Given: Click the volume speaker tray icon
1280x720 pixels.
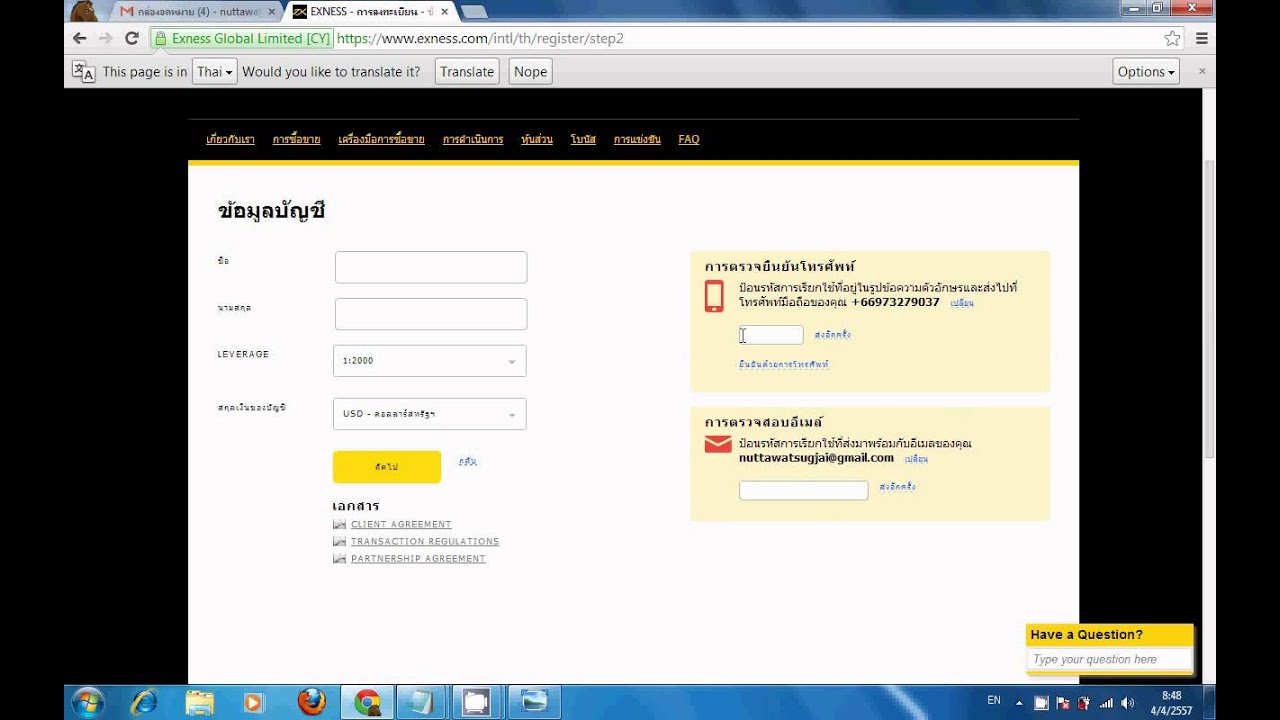Looking at the screenshot, I should pos(1129,703).
